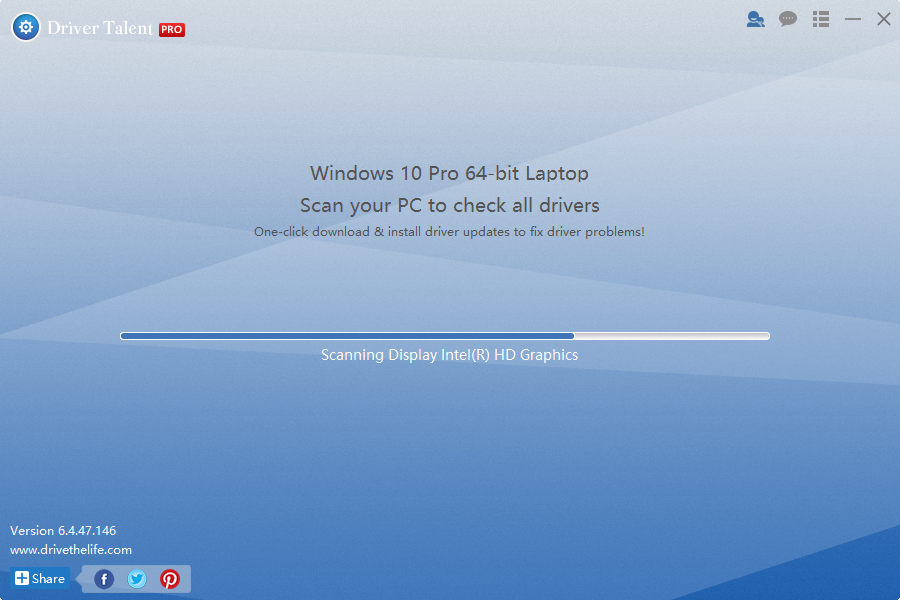900x600 pixels.
Task: Share on Pinterest
Action: (x=169, y=579)
